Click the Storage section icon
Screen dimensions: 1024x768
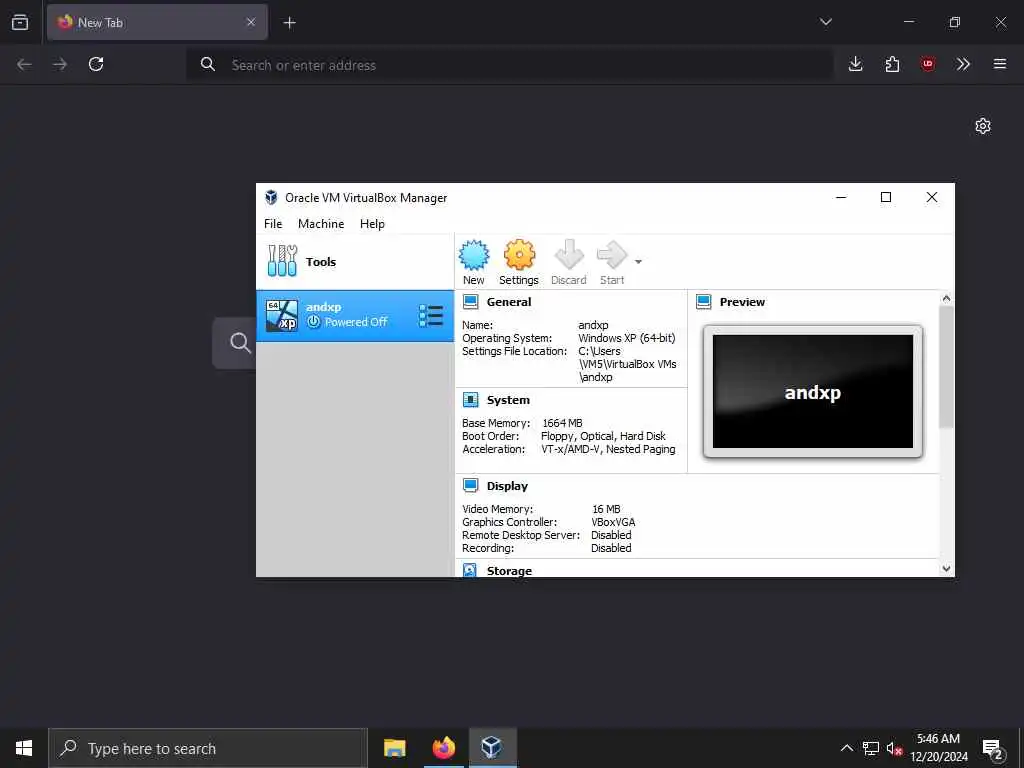[x=470, y=570]
